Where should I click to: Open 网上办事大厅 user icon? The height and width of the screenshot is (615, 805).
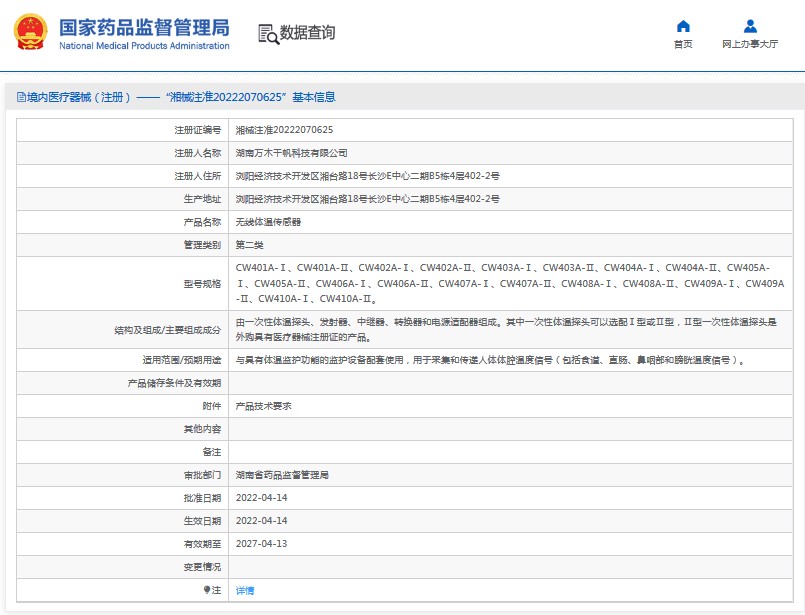click(x=750, y=26)
